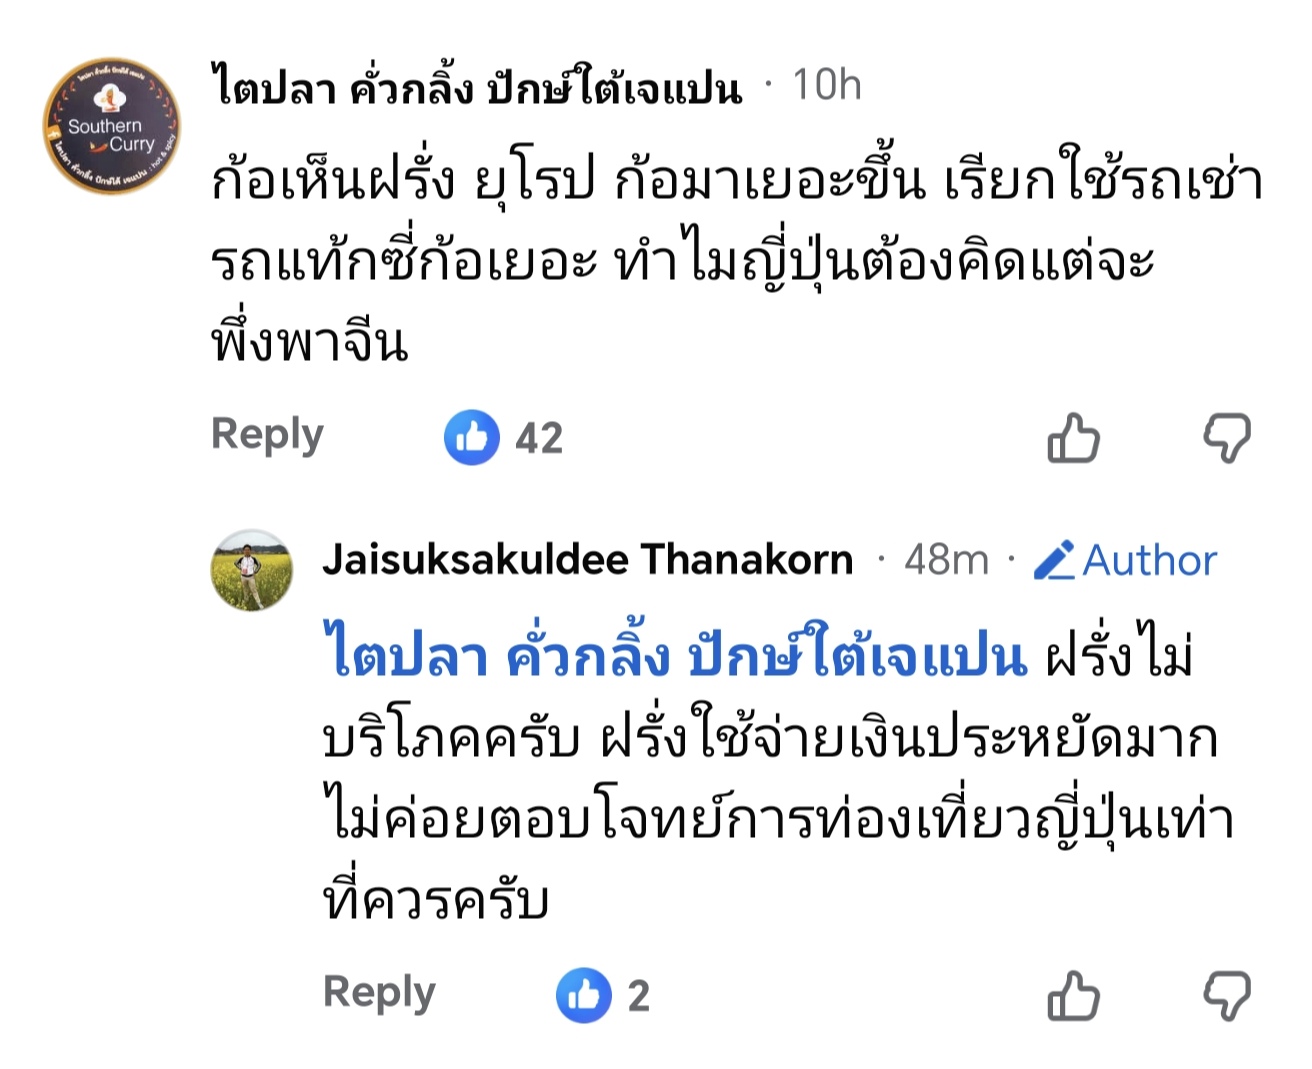Click the blue like badge beside 42
The image size is (1312, 1069).
click(471, 438)
